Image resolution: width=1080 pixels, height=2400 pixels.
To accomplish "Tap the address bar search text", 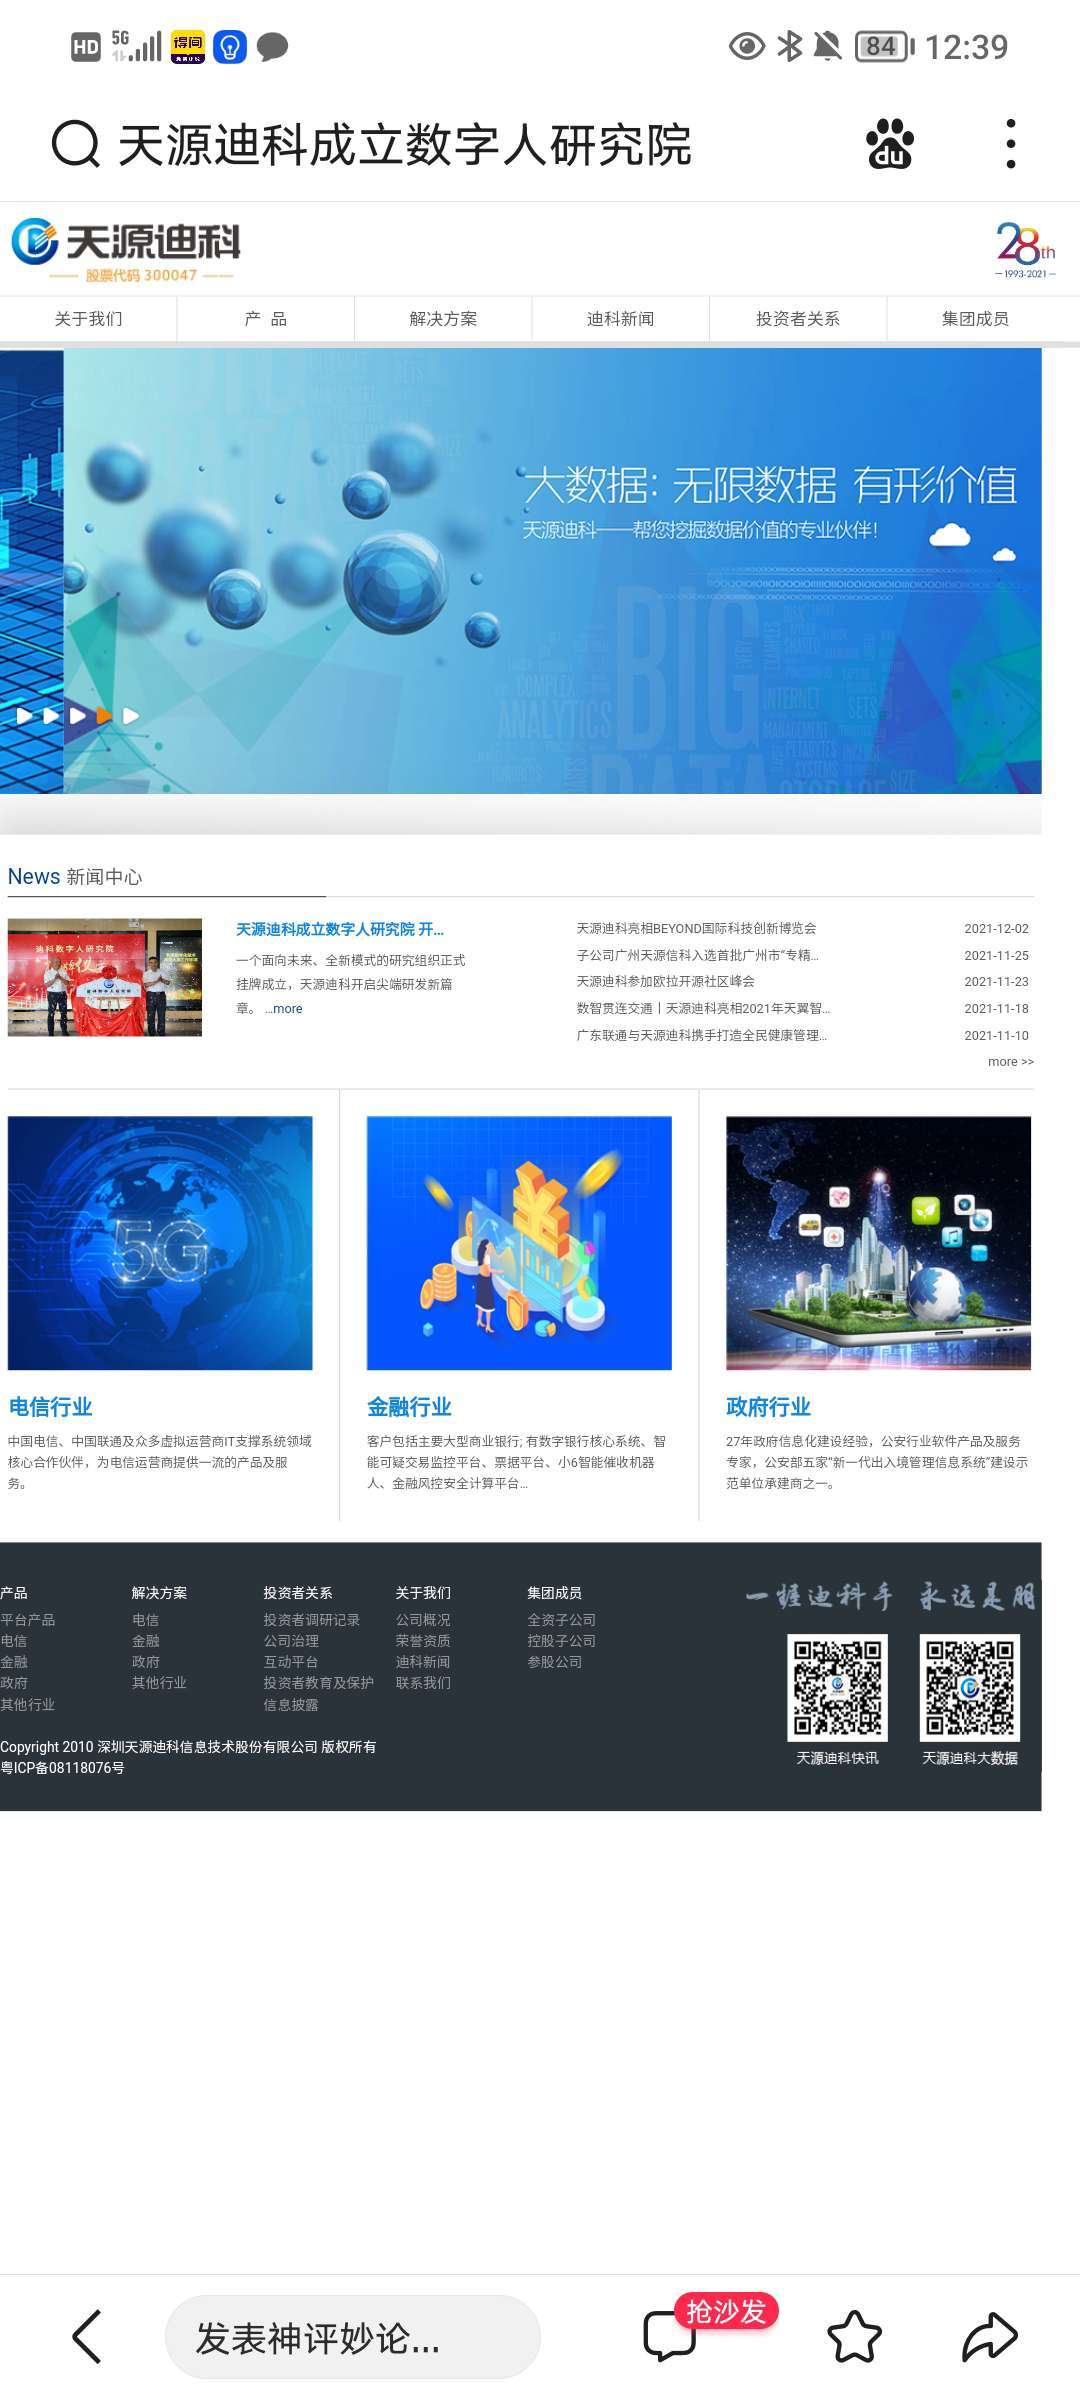I will point(405,145).
